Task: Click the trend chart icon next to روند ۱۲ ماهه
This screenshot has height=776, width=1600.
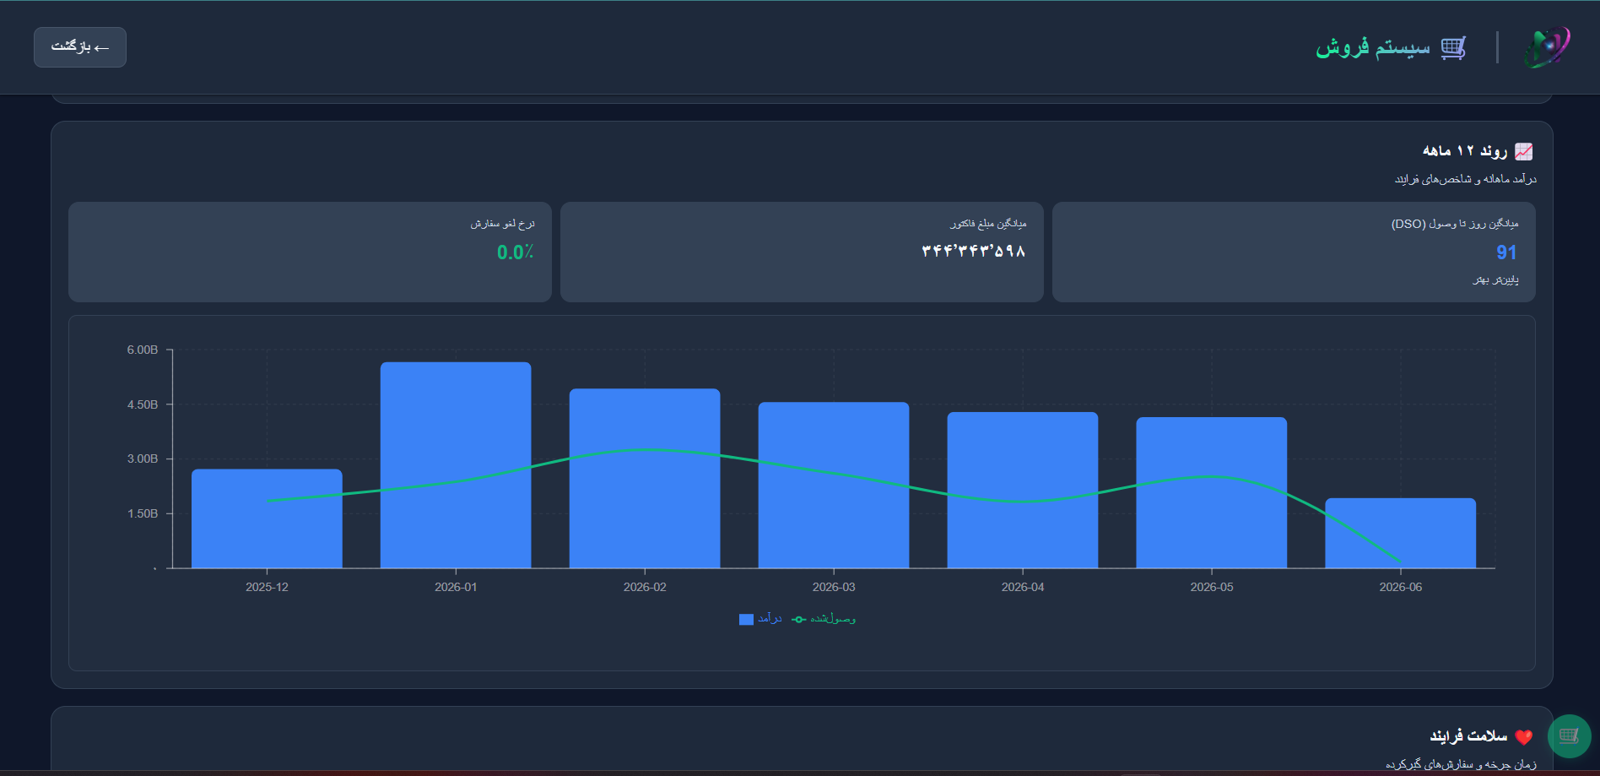Action: coord(1524,151)
